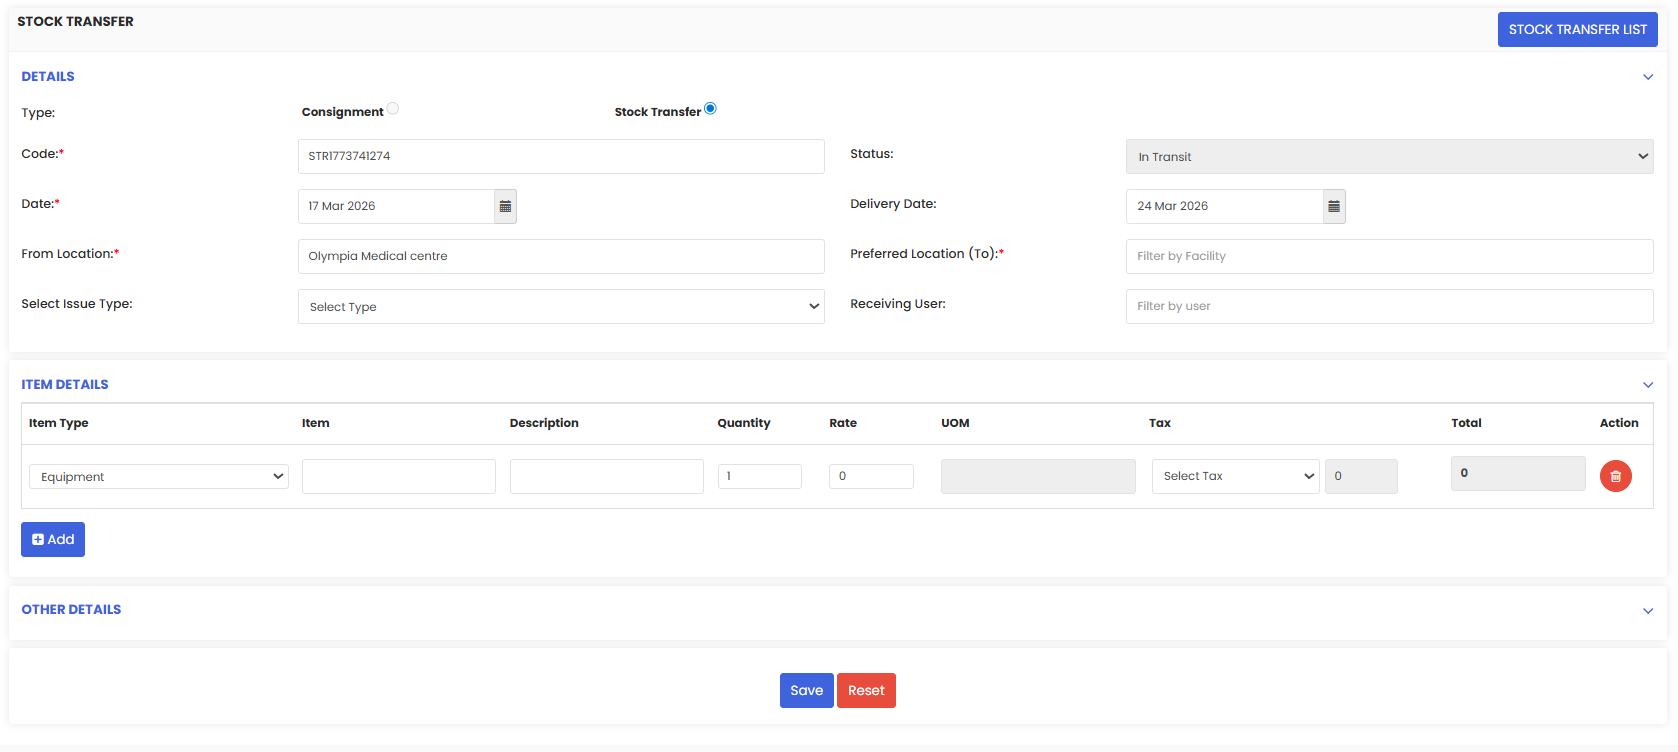Image resolution: width=1678 pixels, height=752 pixels.
Task: Focus the Filter by Facility field
Action: point(1389,256)
